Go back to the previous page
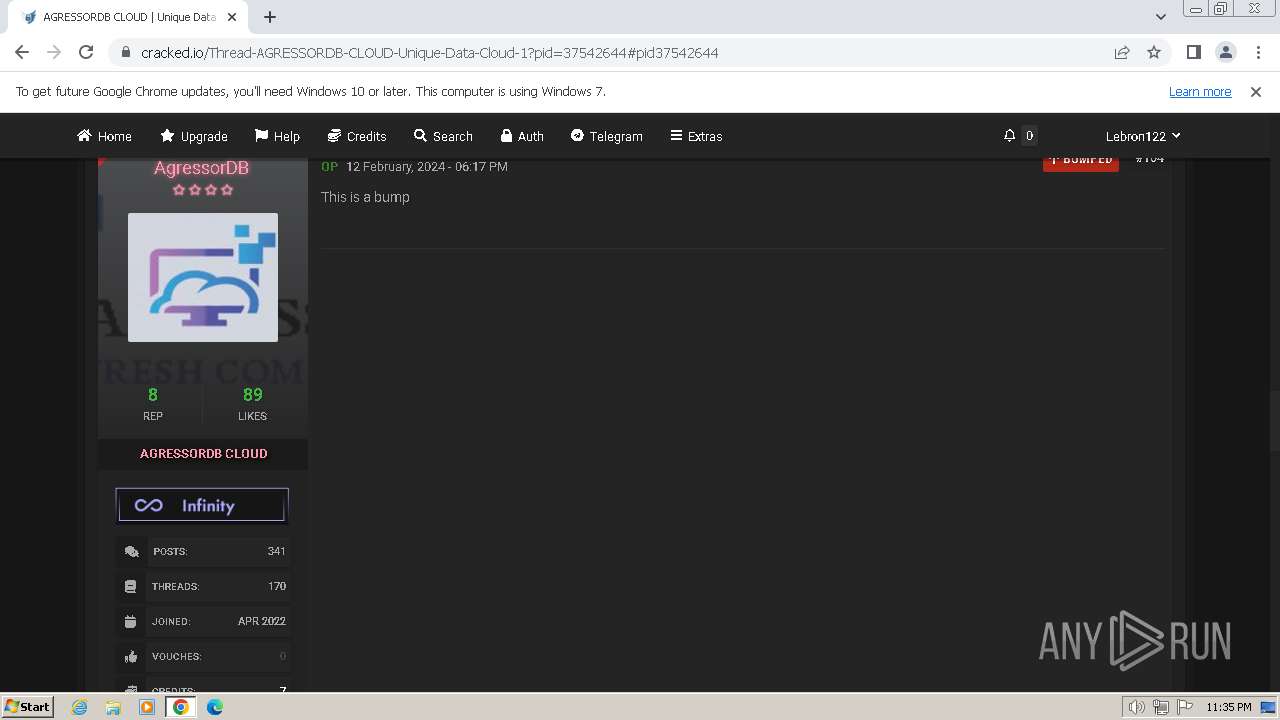This screenshot has height=720, width=1280. [22, 53]
